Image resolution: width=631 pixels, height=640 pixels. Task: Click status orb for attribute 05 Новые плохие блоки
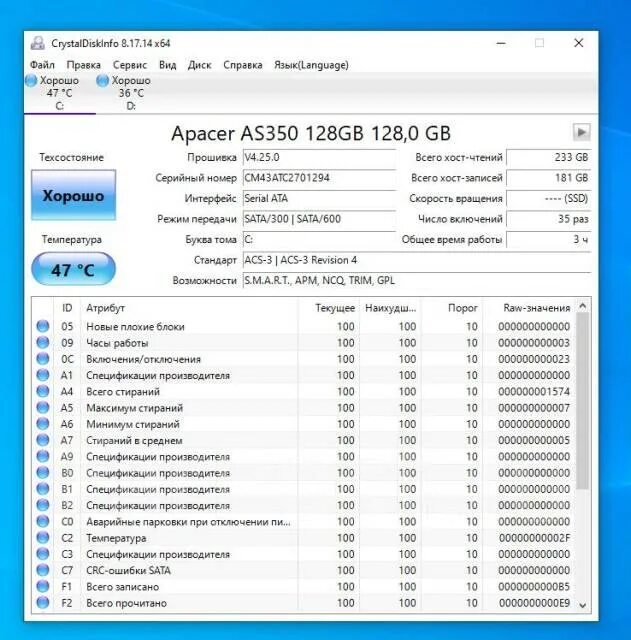point(43,326)
